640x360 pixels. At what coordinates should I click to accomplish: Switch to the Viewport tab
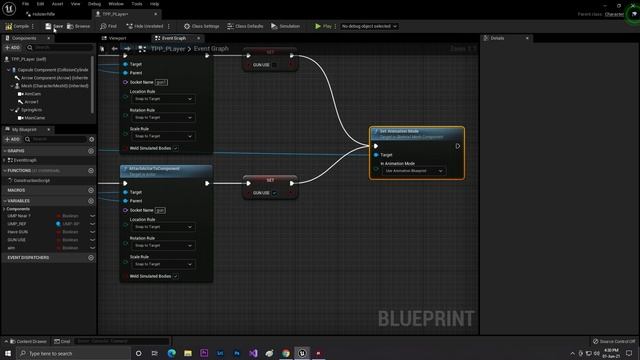(x=117, y=38)
